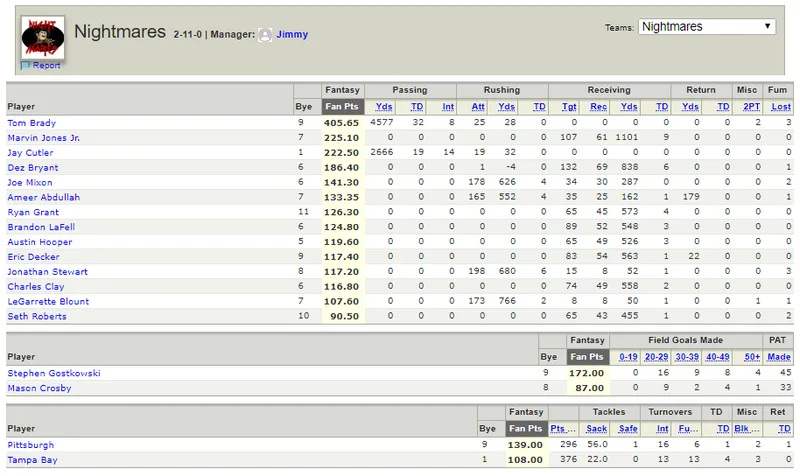This screenshot has height=476, width=800.
Task: Sort by Fumbles Lost column header
Action: coord(781,107)
